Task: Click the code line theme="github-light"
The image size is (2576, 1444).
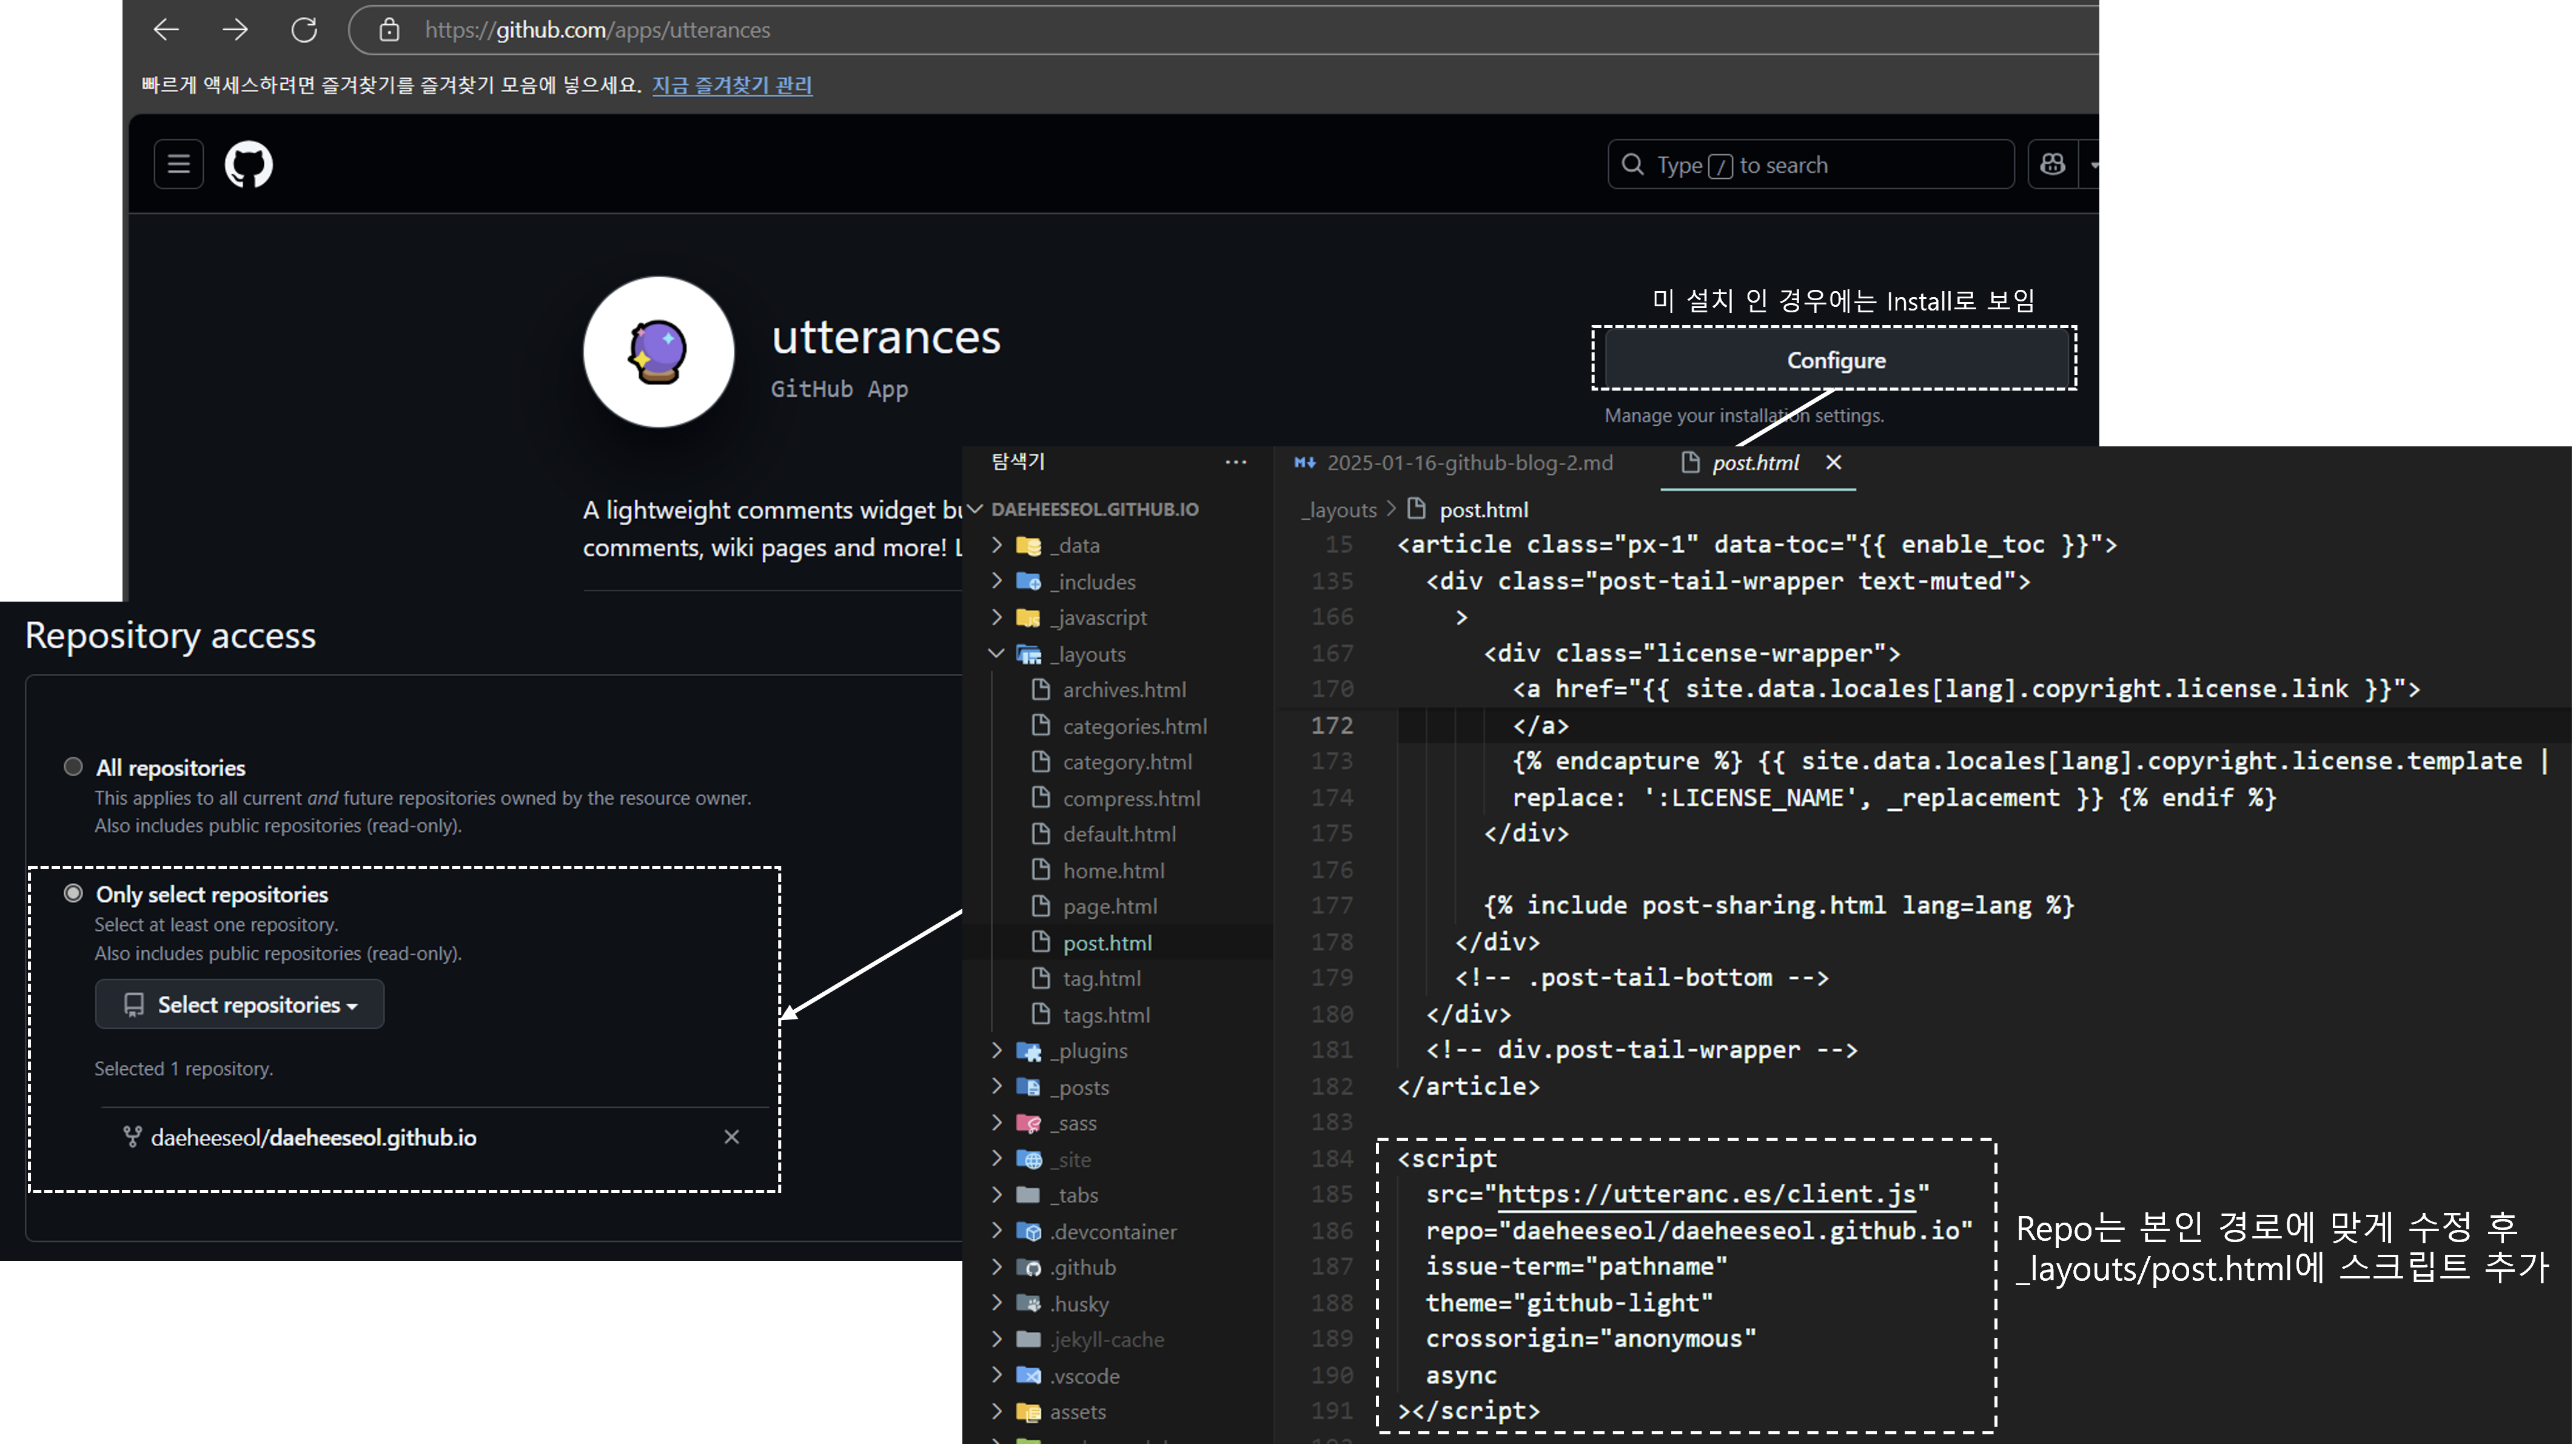Action: point(1569,1303)
